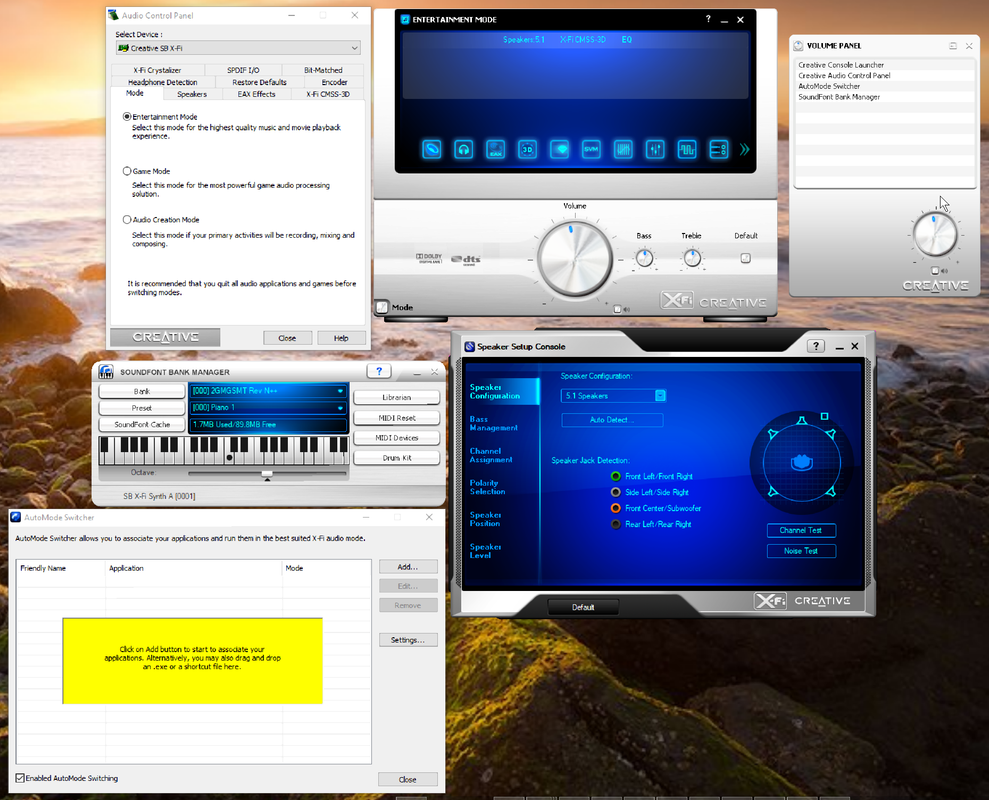The height and width of the screenshot is (800, 989).
Task: Open the EAX Effects tab
Action: point(256,94)
